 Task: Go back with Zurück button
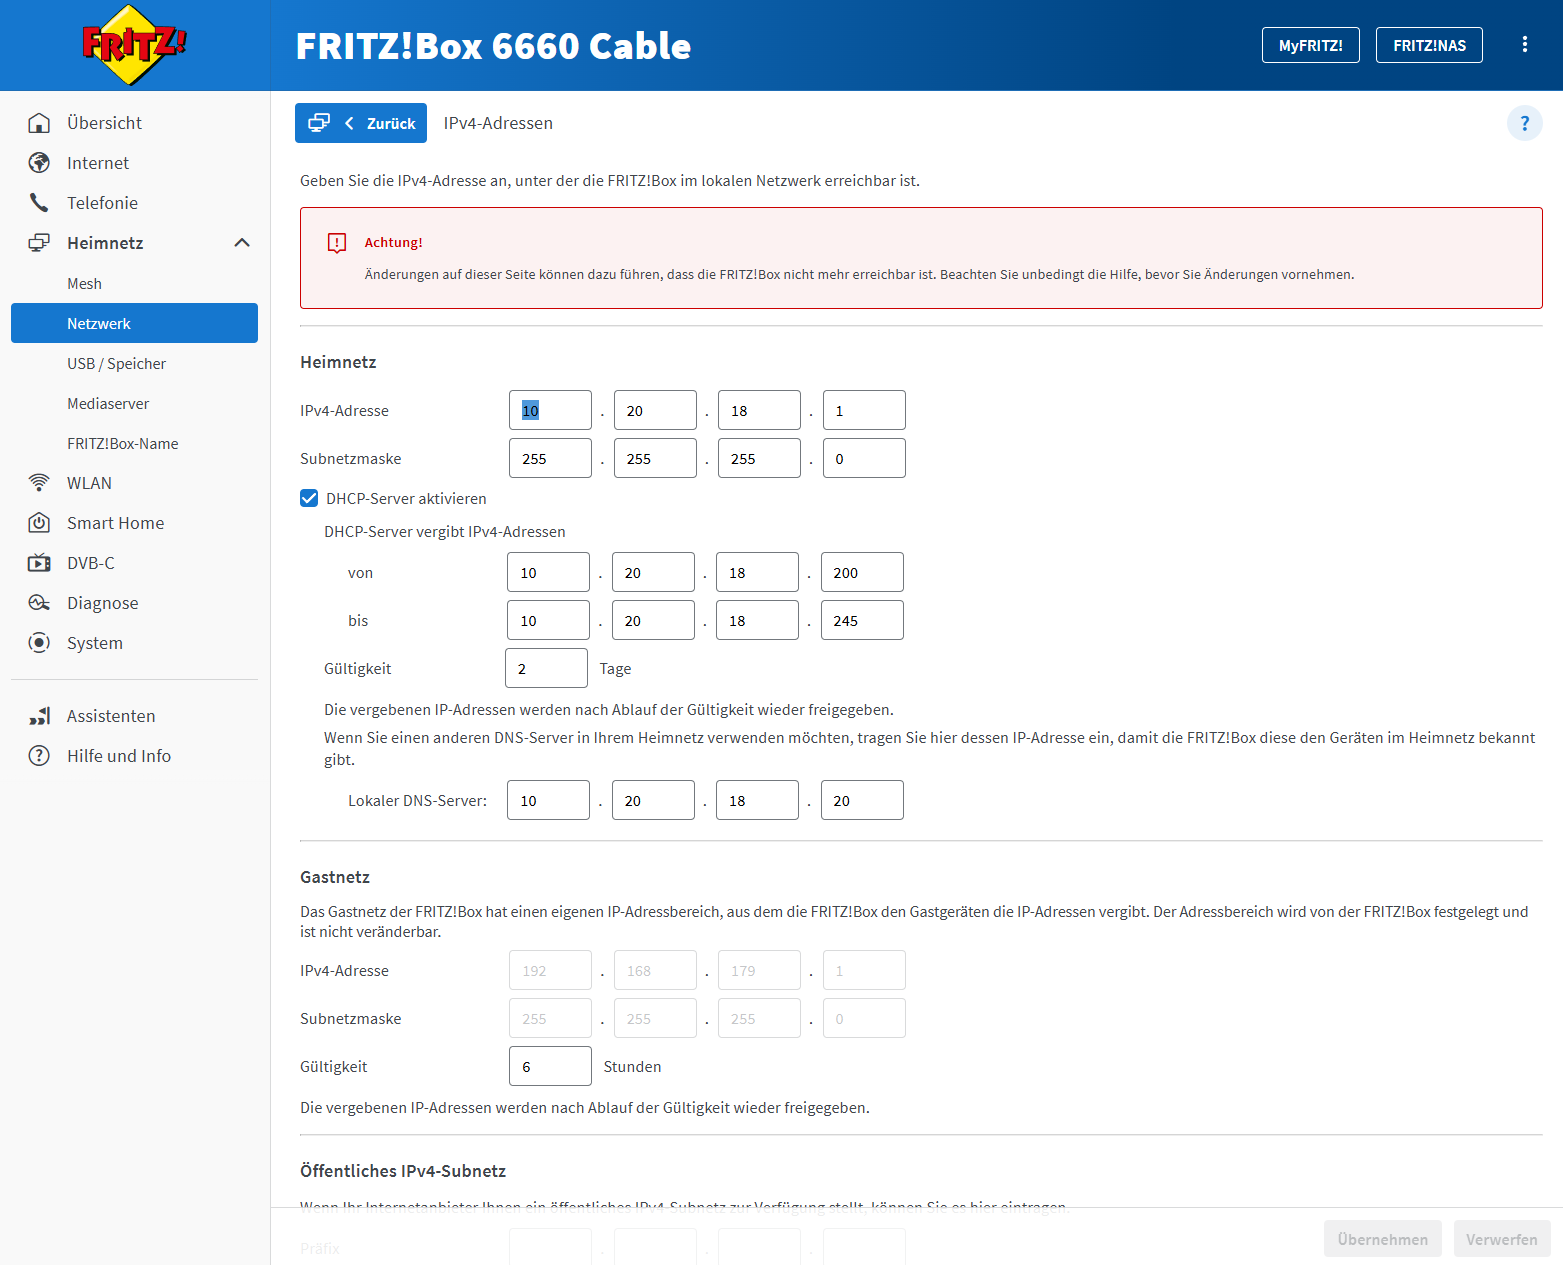click(x=361, y=123)
